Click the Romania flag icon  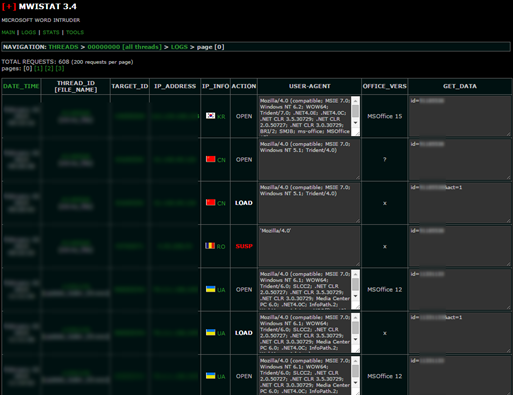pyautogui.click(x=210, y=246)
